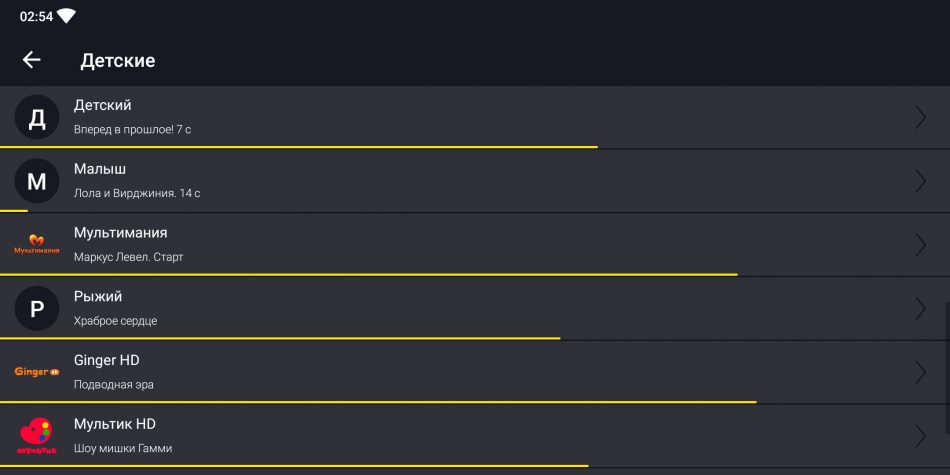950x475 pixels.
Task: Select the Ginger HD channel name
Action: pyautogui.click(x=107, y=360)
